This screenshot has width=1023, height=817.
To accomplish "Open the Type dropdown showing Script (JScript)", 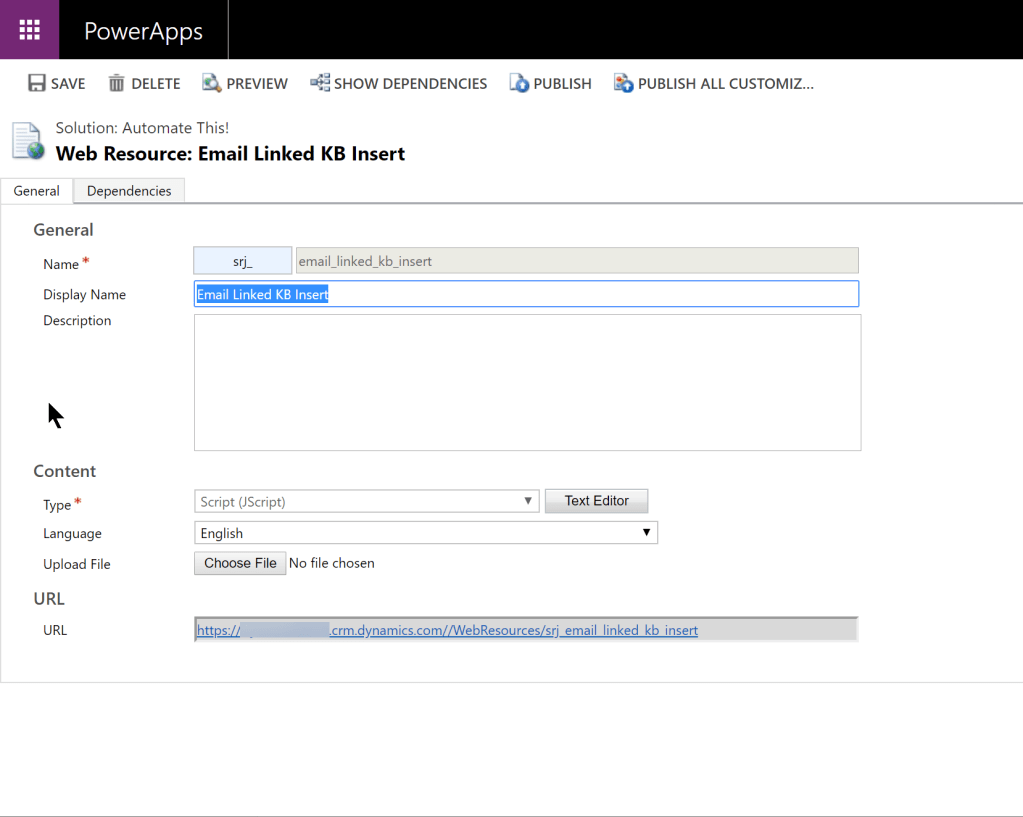I will (366, 501).
